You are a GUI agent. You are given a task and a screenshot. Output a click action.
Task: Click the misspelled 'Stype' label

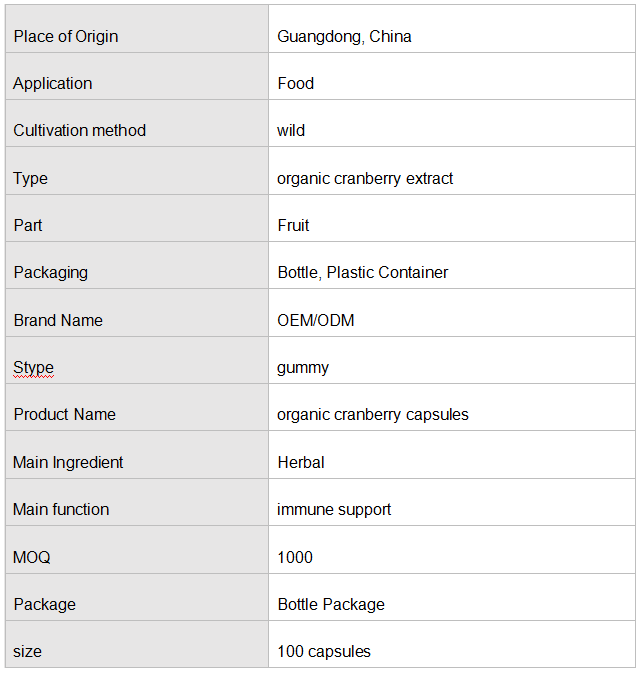33,368
